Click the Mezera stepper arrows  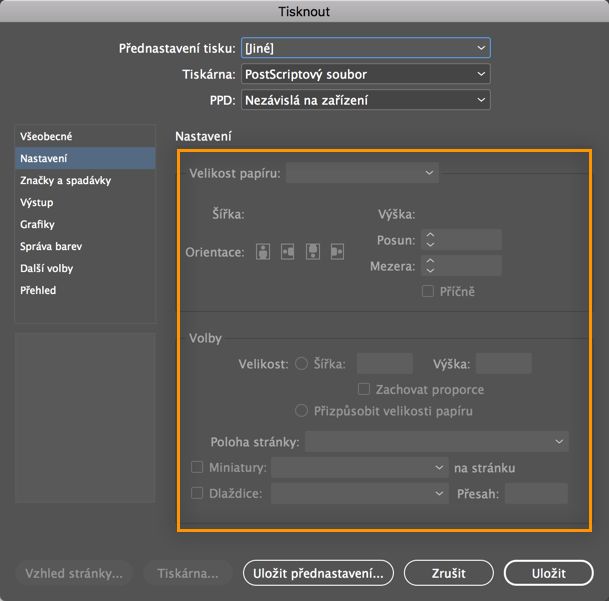[x=430, y=266]
